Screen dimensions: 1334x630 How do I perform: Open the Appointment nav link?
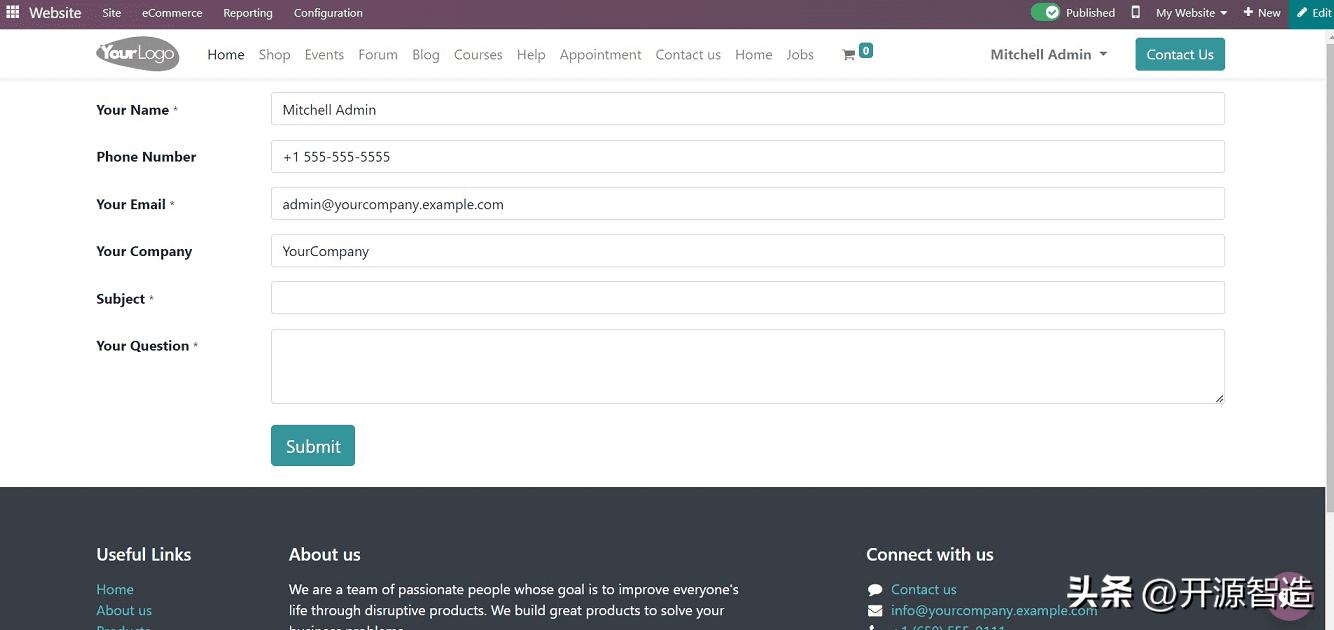pyautogui.click(x=601, y=55)
